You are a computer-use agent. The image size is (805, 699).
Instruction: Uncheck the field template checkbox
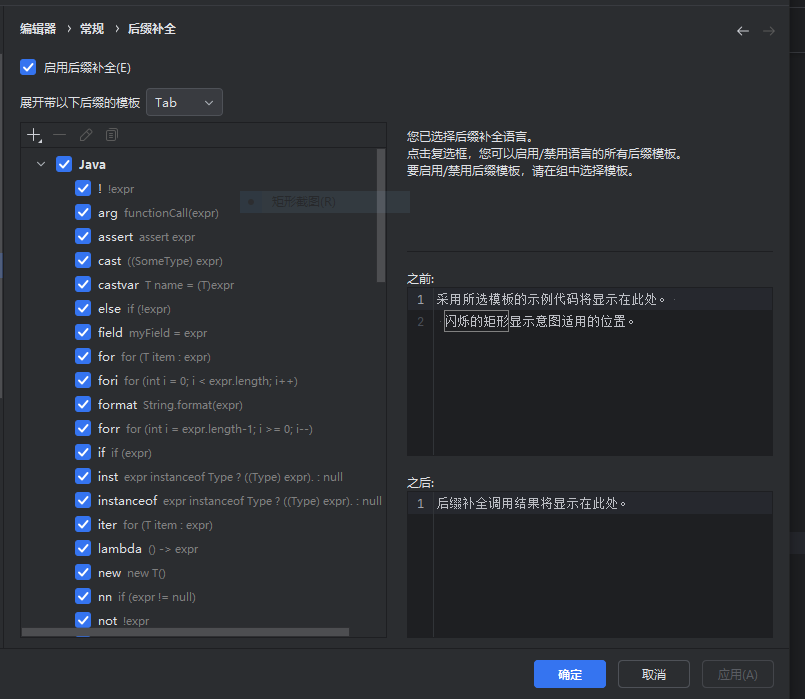click(83, 333)
